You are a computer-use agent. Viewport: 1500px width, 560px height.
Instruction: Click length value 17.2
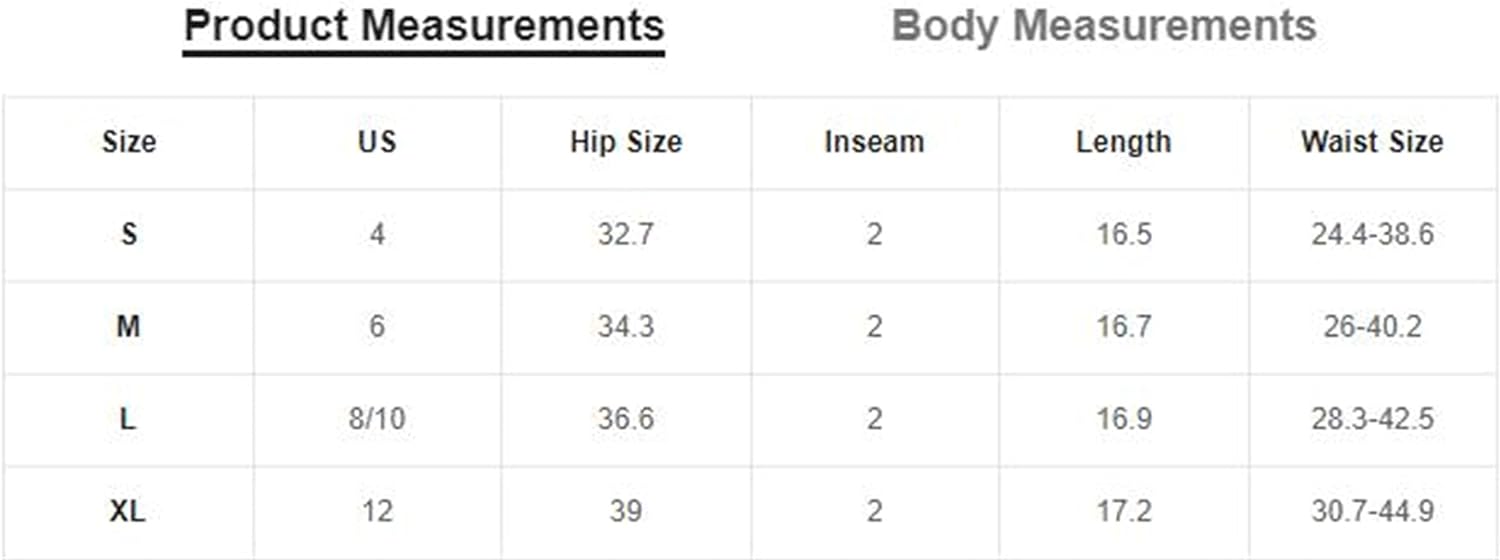click(1123, 512)
